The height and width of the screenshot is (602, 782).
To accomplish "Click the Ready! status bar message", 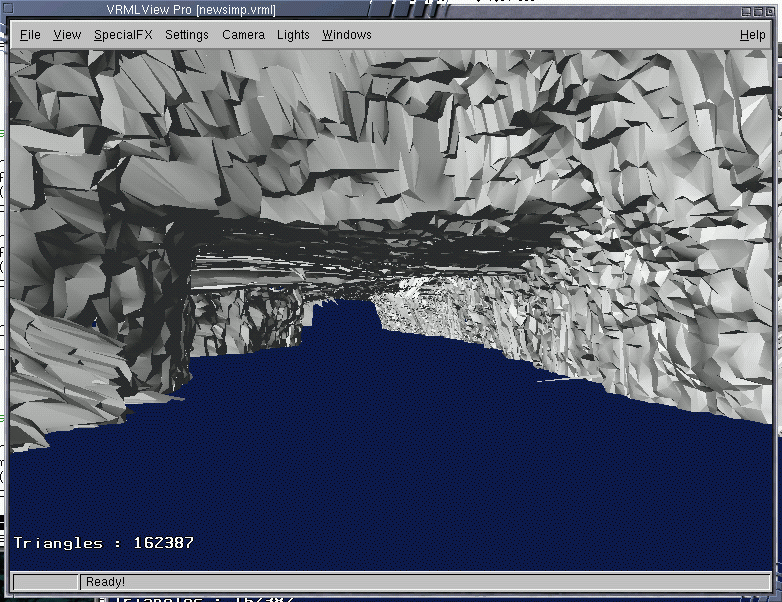I will 105,582.
